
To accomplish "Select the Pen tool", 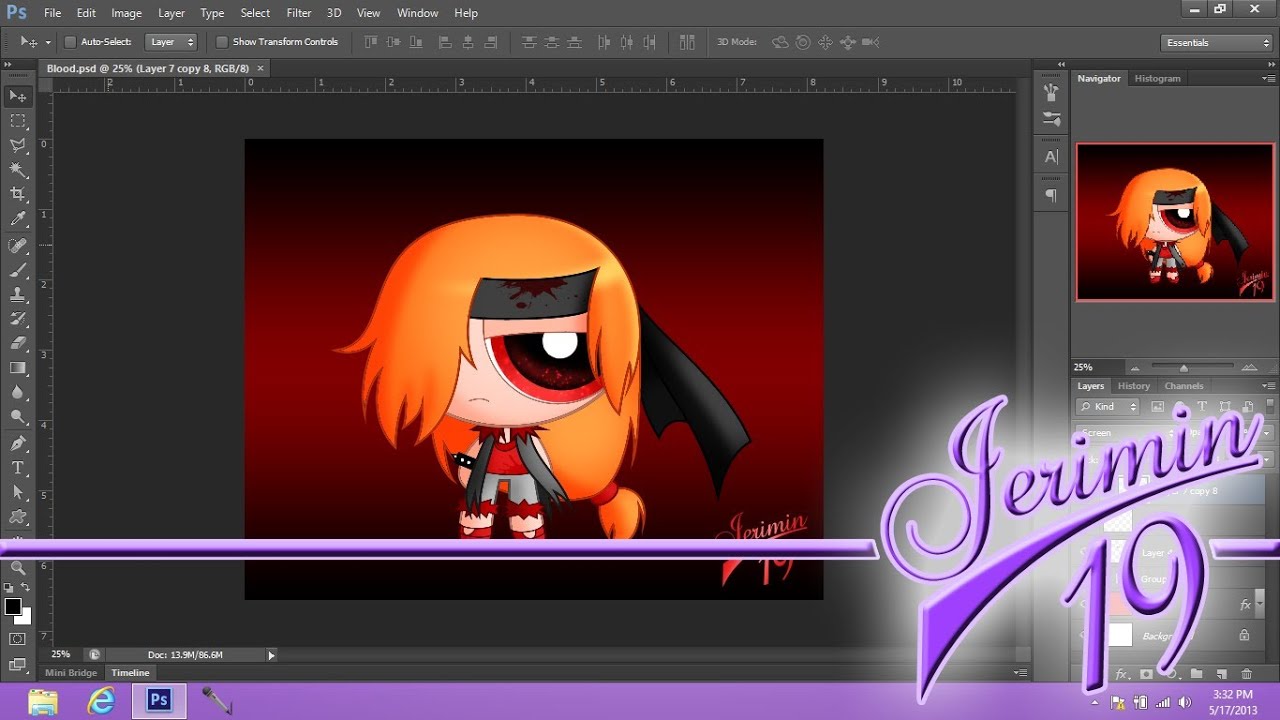I will coord(18,444).
